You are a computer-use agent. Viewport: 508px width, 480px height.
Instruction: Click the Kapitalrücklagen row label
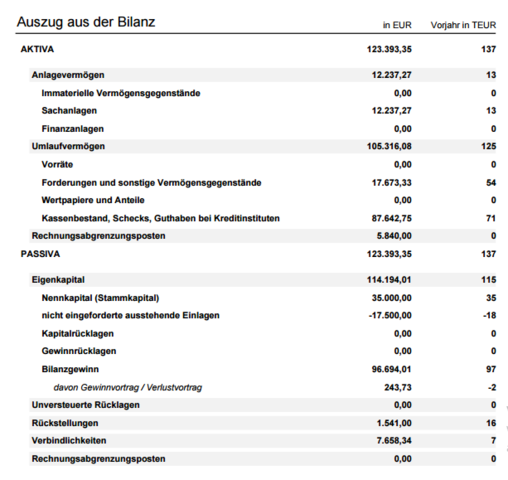77,334
